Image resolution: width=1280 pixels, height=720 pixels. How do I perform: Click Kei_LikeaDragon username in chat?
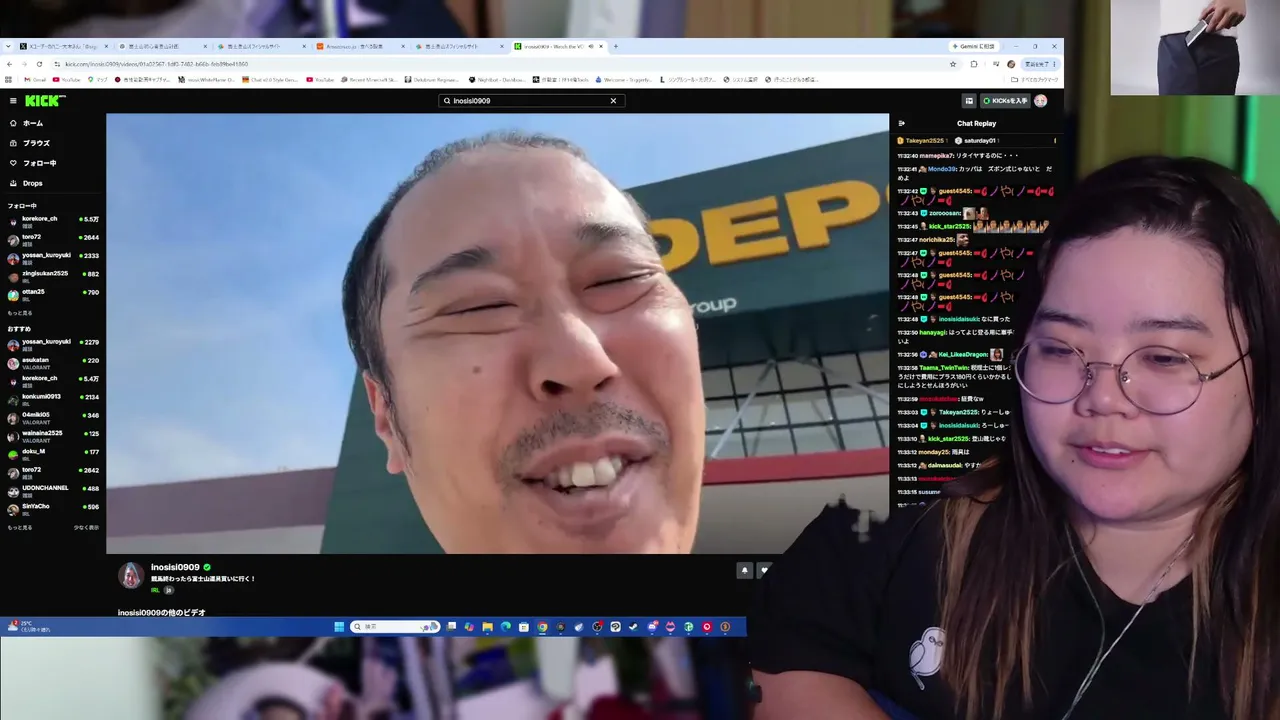[962, 355]
